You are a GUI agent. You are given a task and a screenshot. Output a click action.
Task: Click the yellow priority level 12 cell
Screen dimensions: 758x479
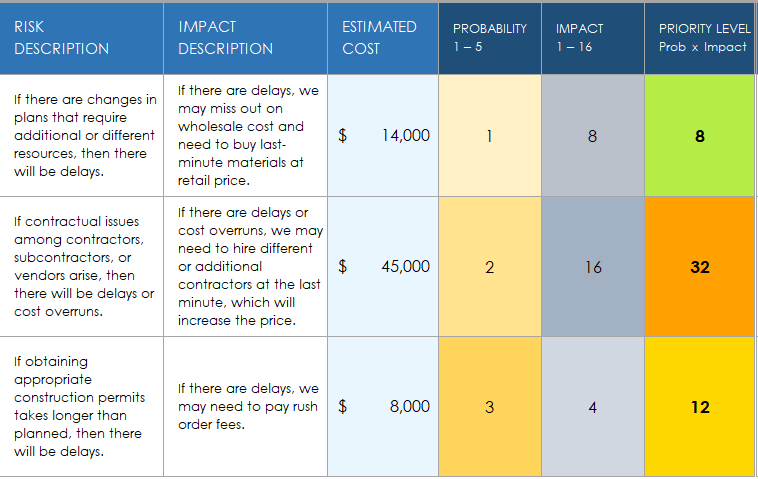click(x=700, y=407)
